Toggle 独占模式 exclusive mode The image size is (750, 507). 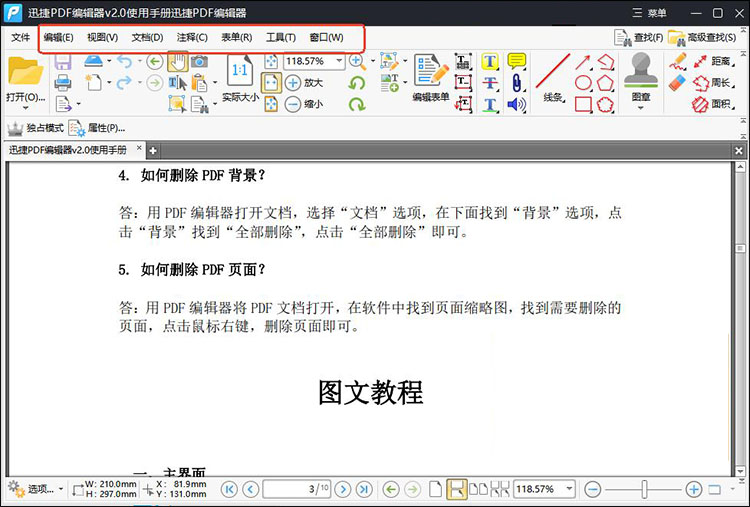click(35, 128)
